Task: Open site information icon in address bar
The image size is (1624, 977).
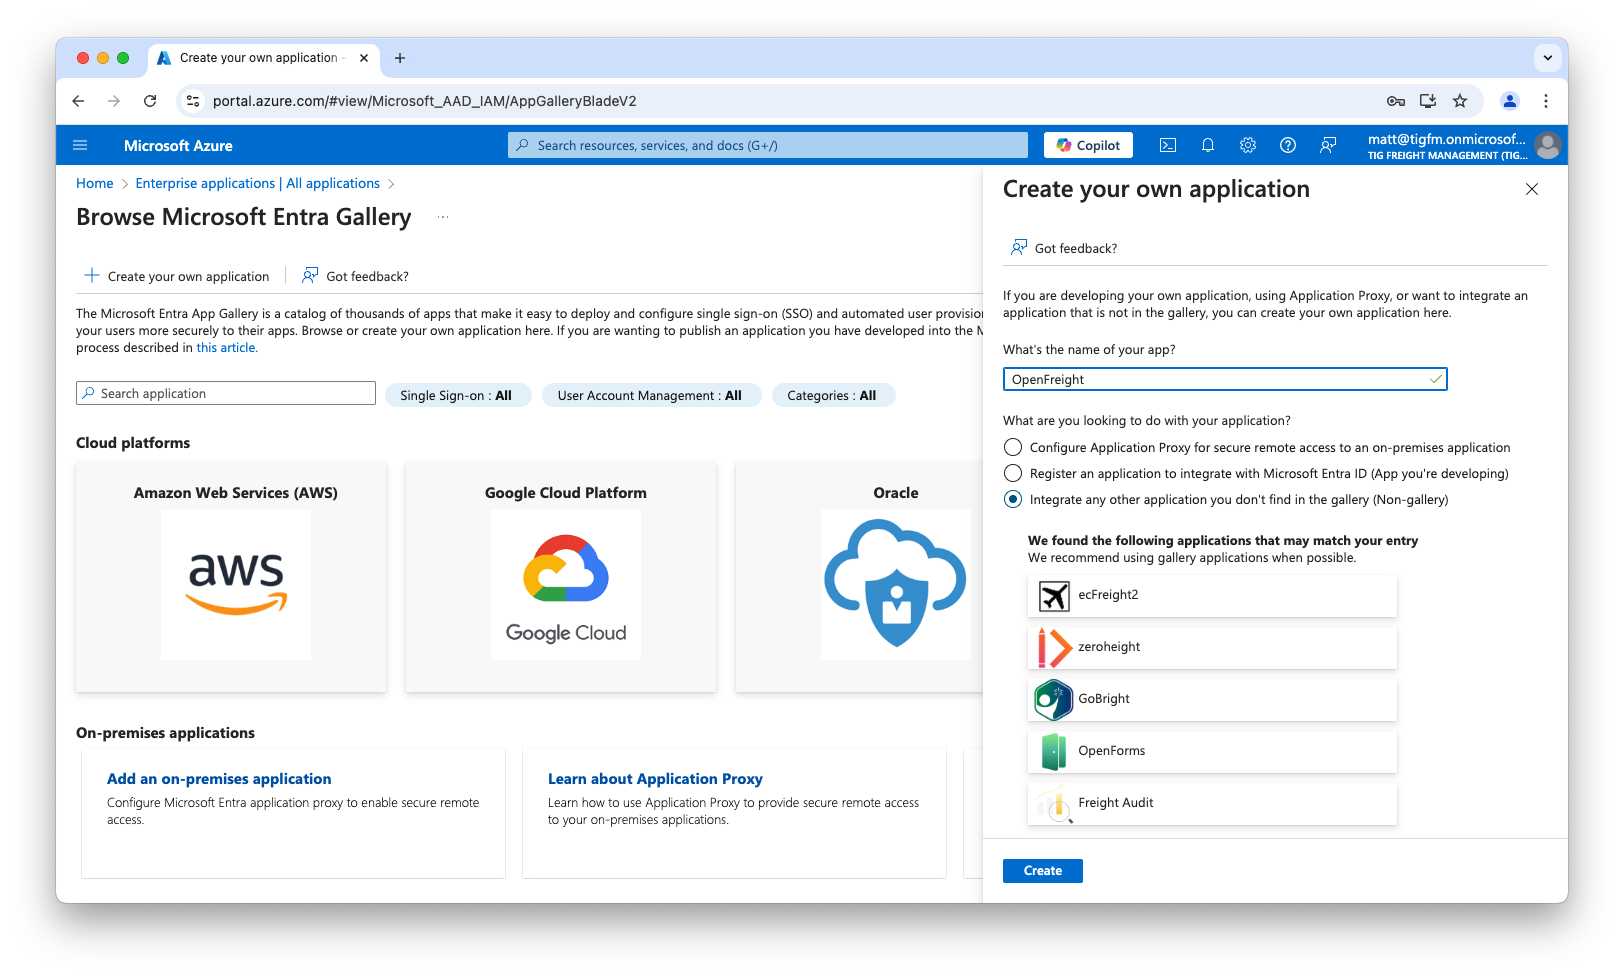Action: pos(194,101)
